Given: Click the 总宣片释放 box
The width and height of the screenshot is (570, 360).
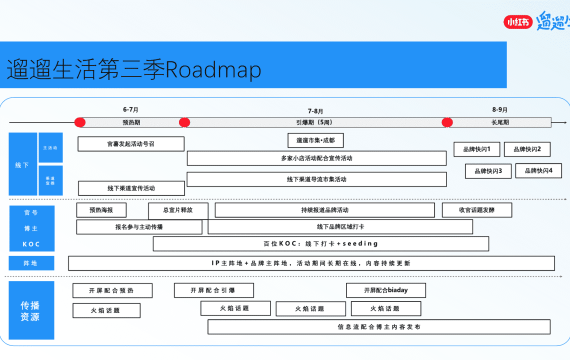Looking at the screenshot, I should 178,211.
